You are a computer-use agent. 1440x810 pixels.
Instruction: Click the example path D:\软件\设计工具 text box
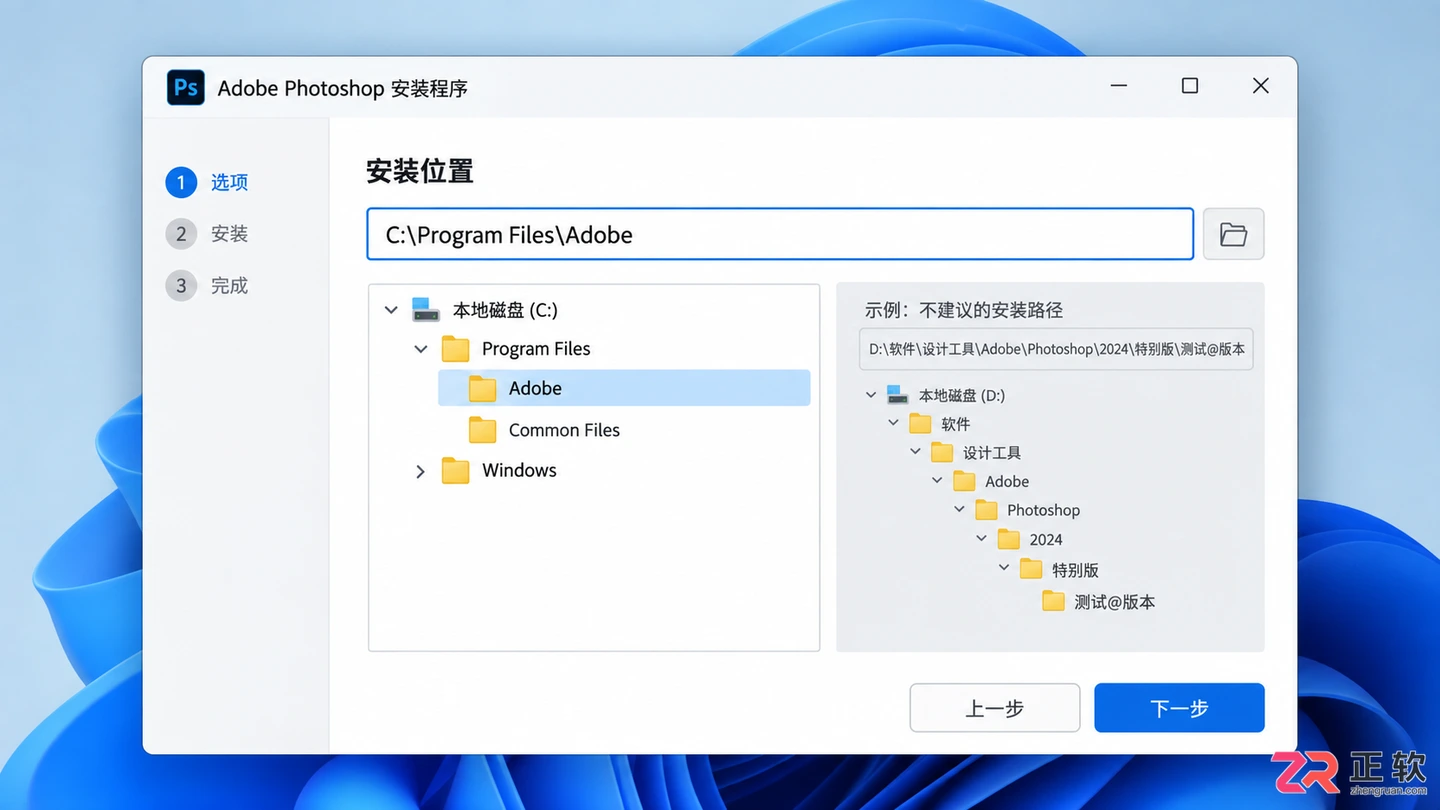[x=1056, y=349]
